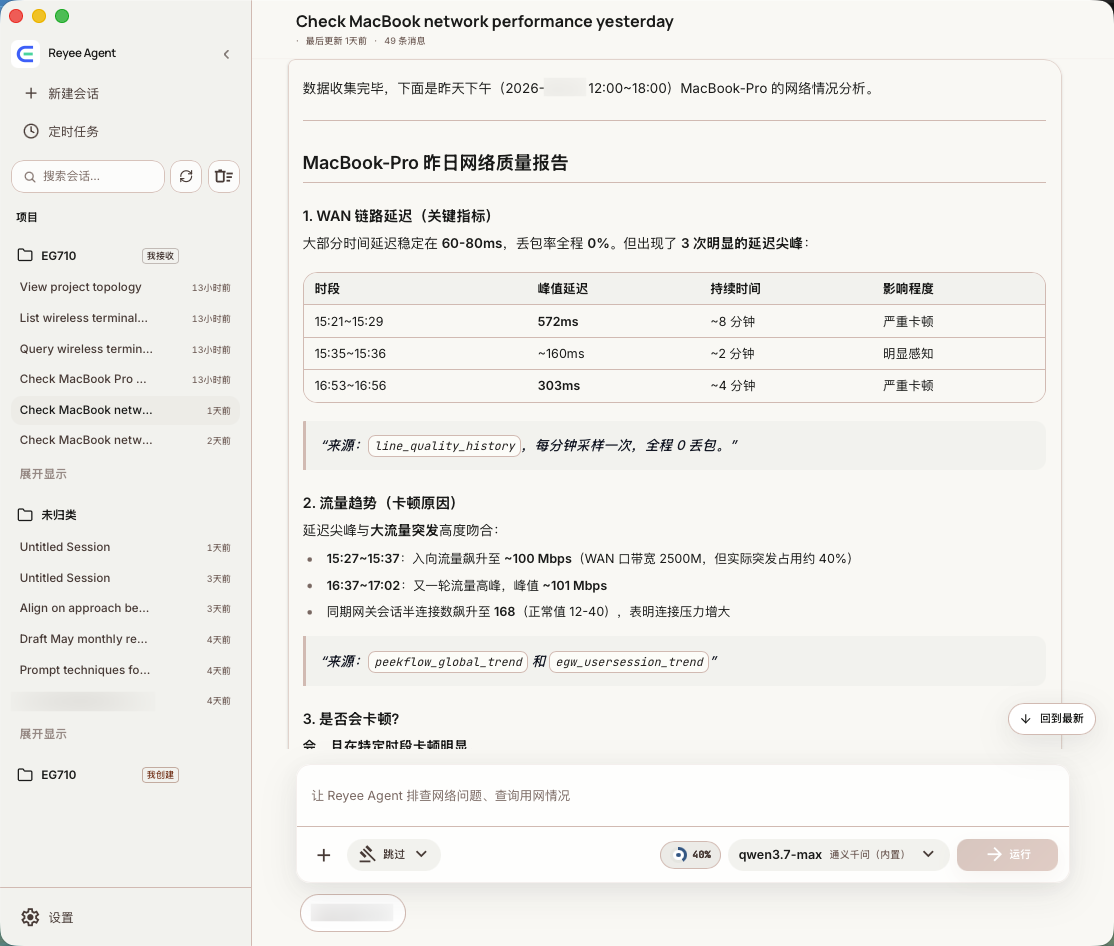Click egw_usersession_trend code tag
Screen dimensions: 1114x946
pyautogui.click(x=629, y=661)
